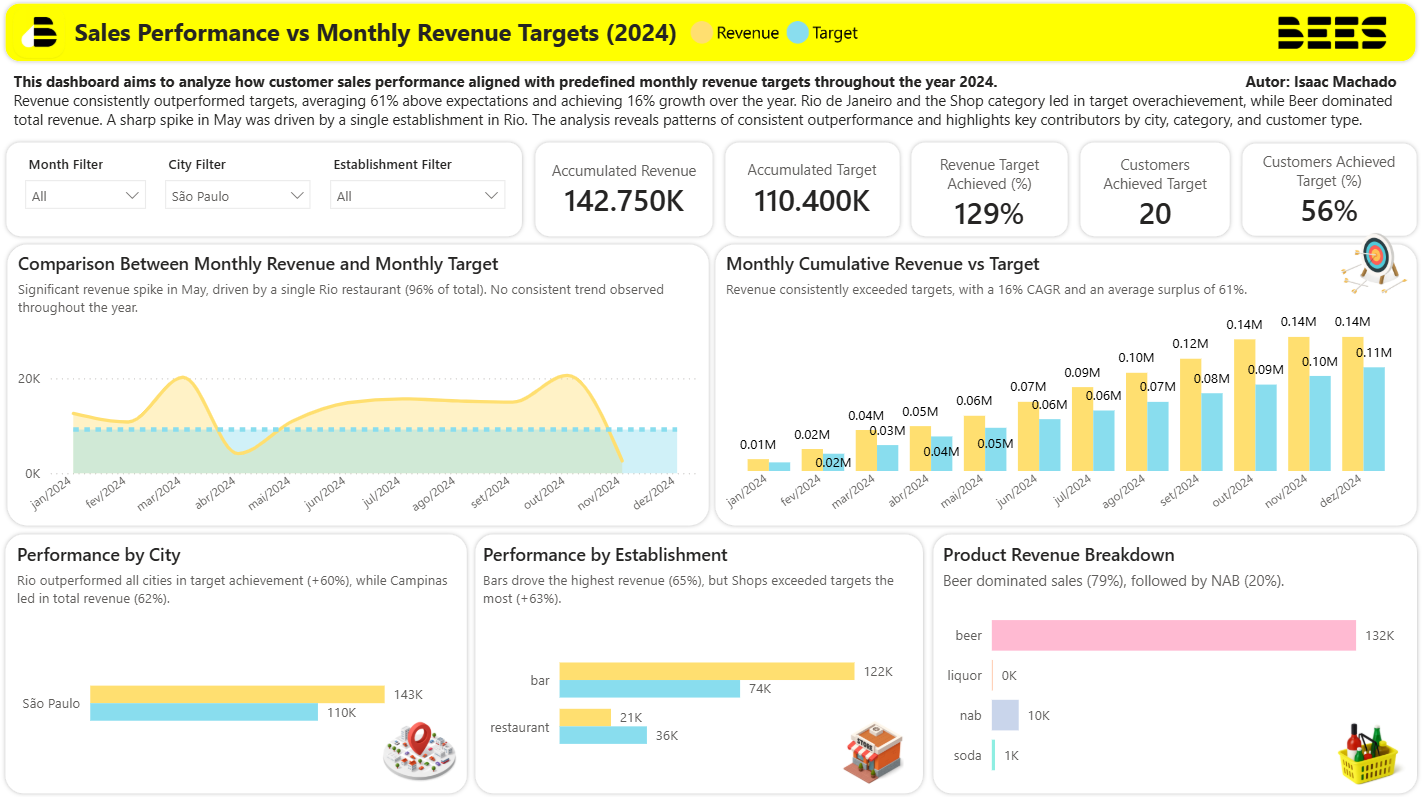The width and height of the screenshot is (1422, 797).
Task: Click the store building icon
Action: [871, 753]
